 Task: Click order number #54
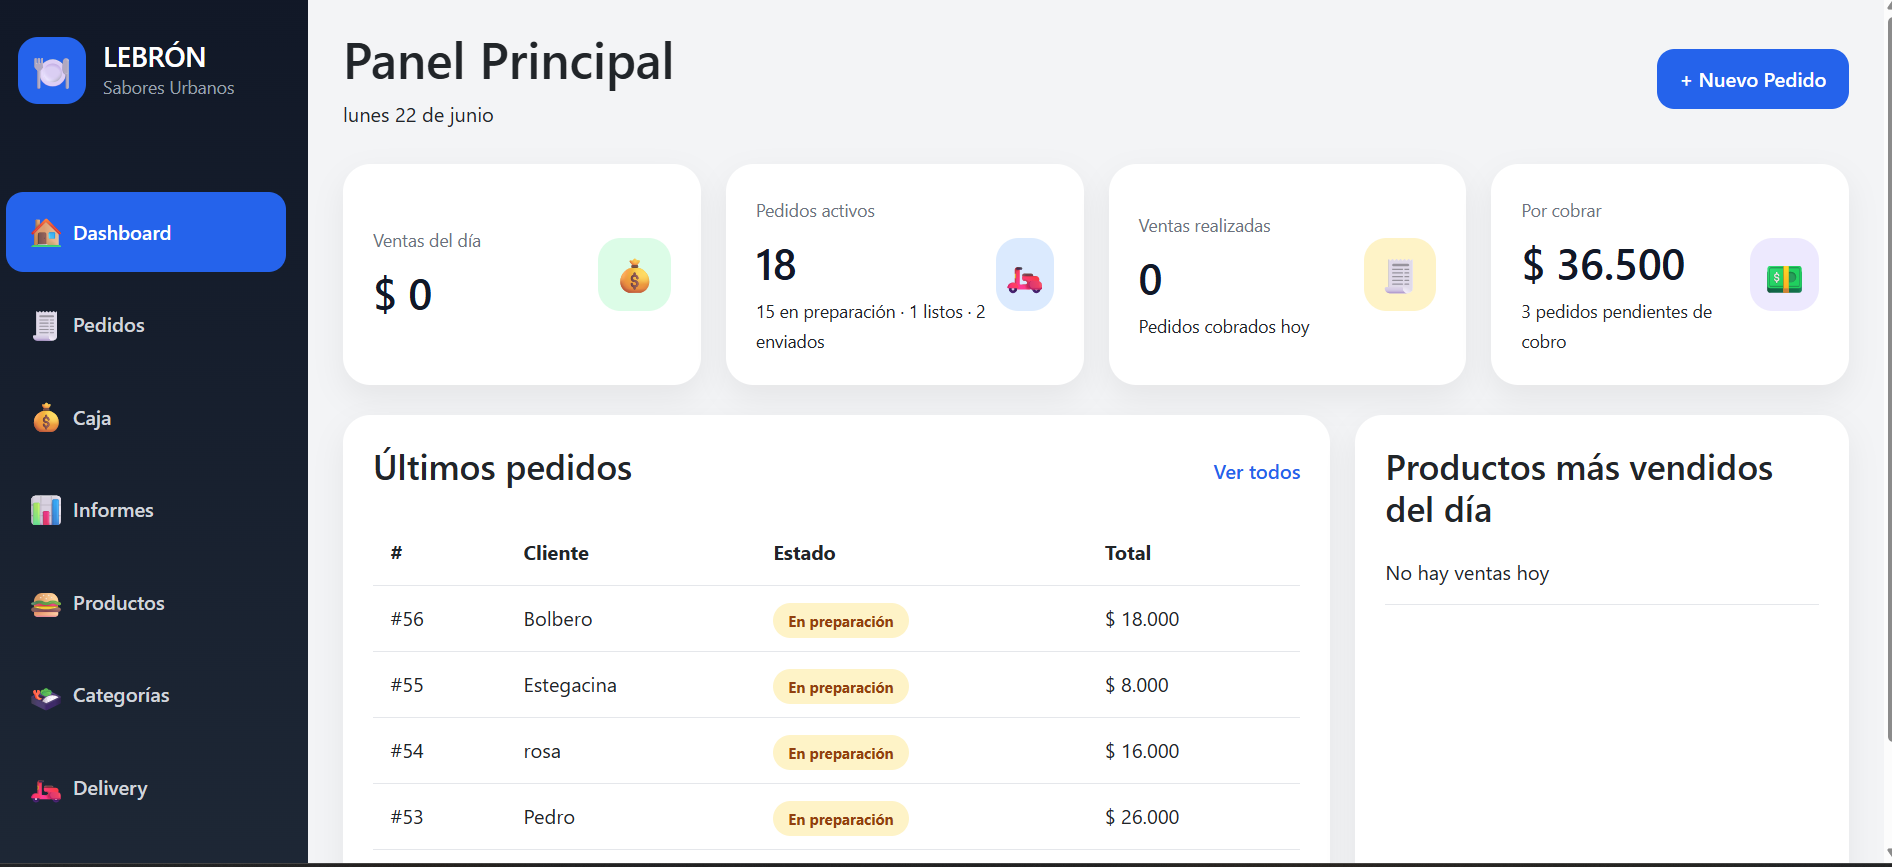(x=407, y=751)
